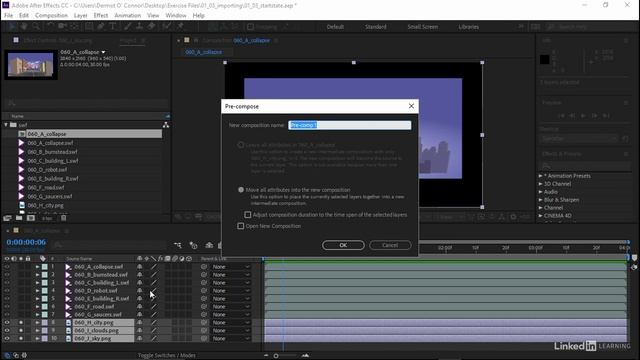Select 060_D_robot.swf in Project panel
The image size is (640, 360).
47,169
